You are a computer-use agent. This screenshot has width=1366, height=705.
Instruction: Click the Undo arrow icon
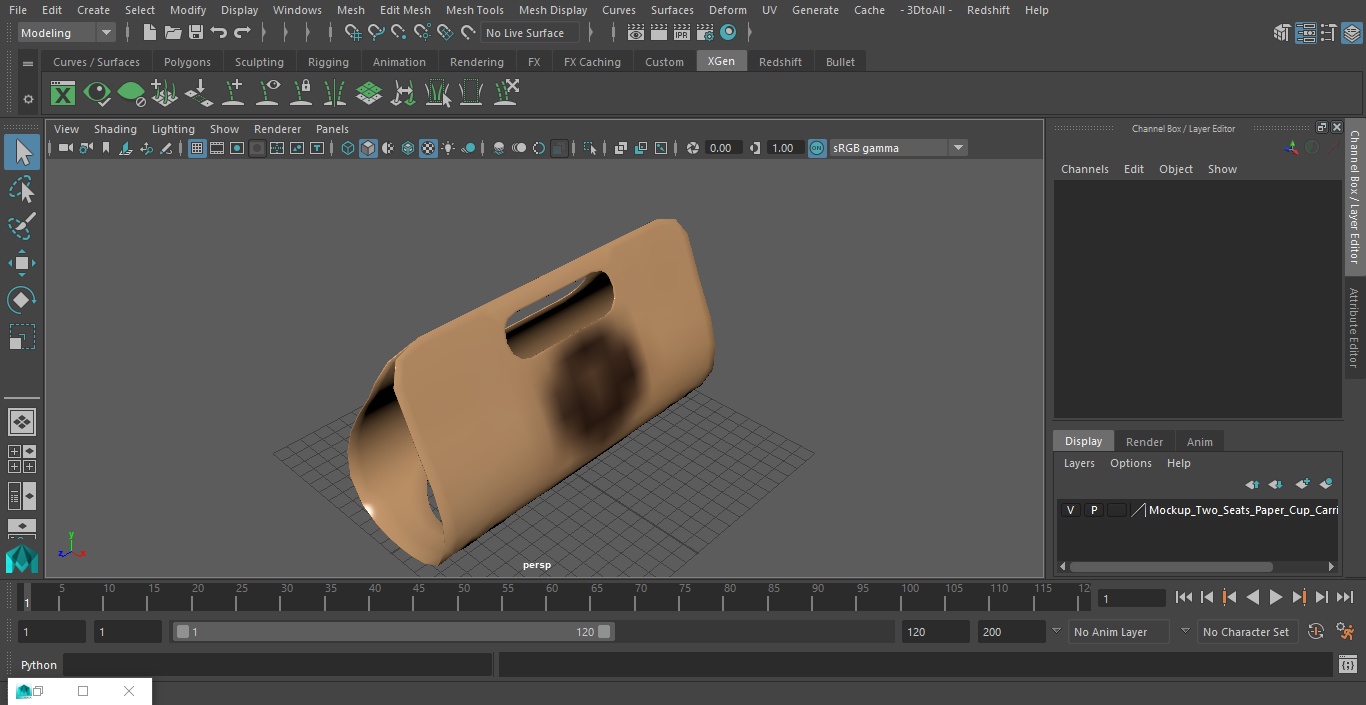click(219, 33)
